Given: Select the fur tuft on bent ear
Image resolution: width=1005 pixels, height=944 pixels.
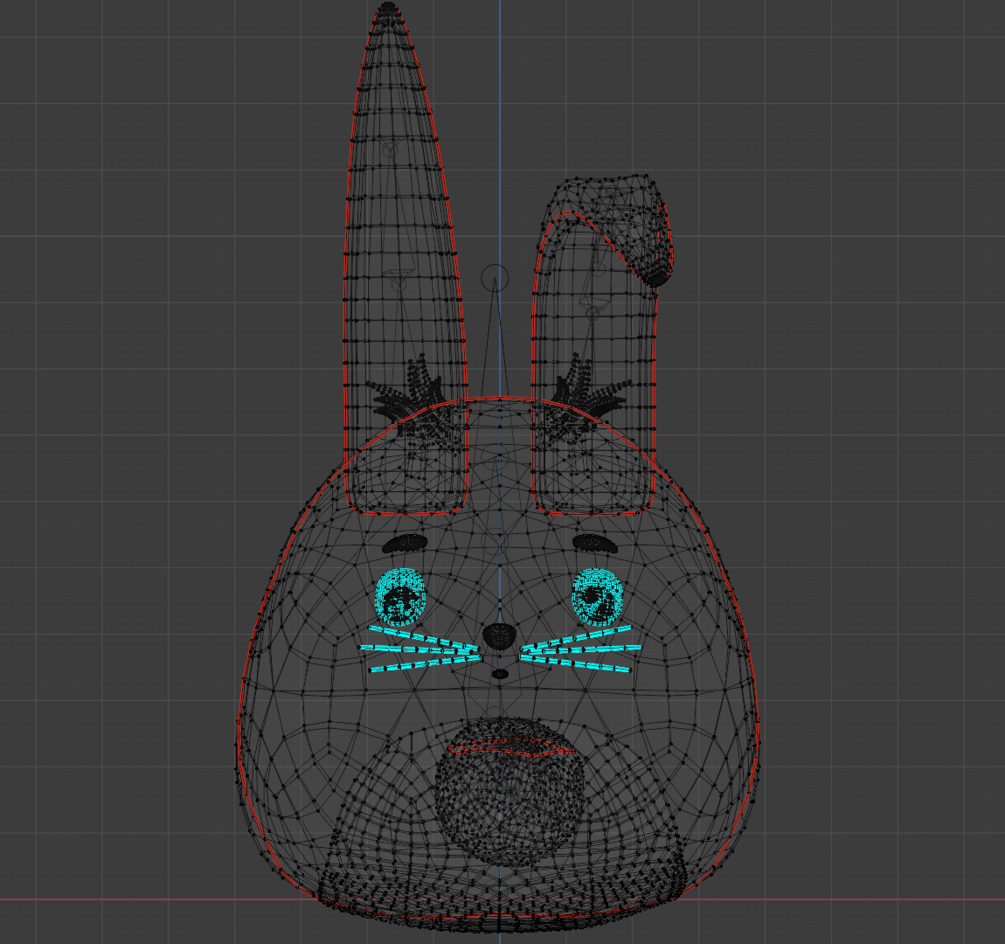Looking at the screenshot, I should coord(585,401).
